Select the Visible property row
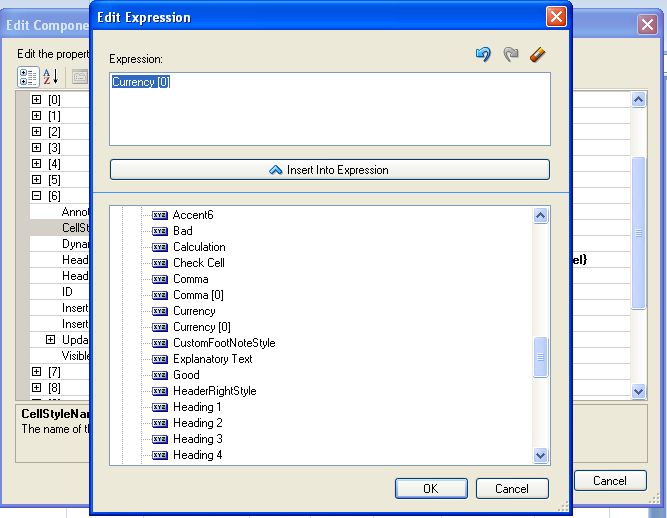667x518 pixels. [60, 356]
